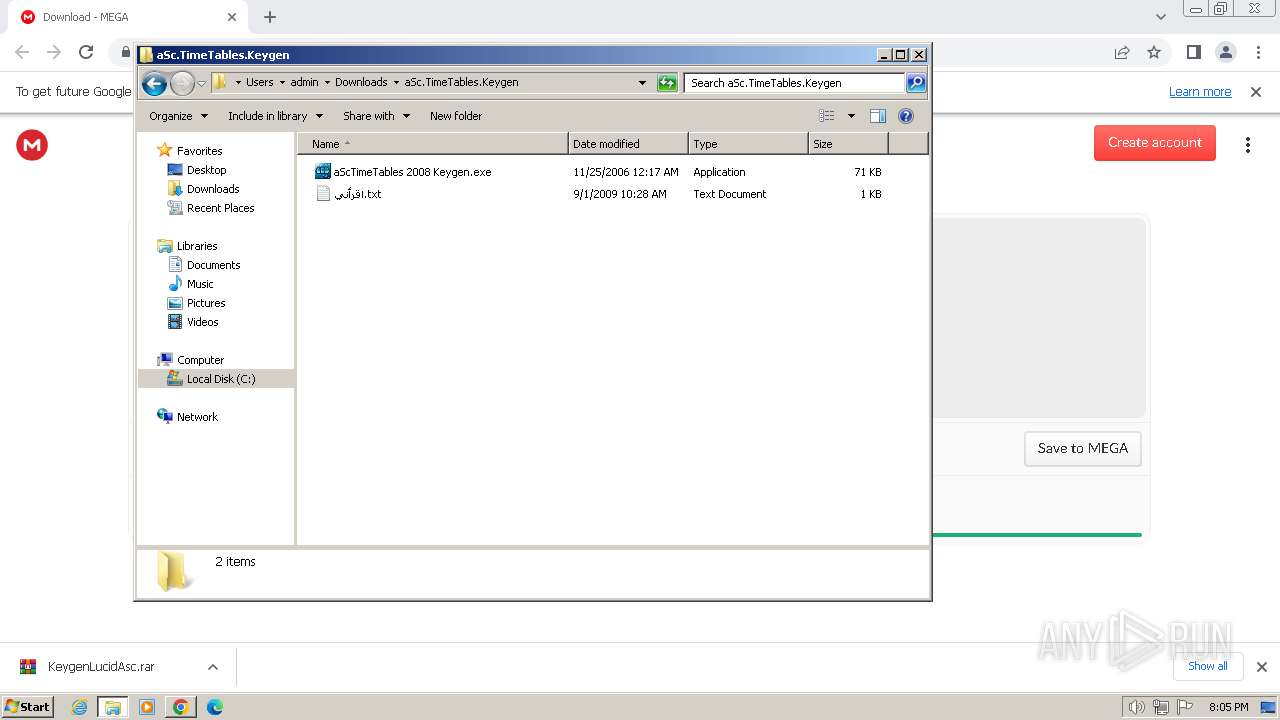Select aScTimeTables 2008 Keygen.exe file

[x=412, y=172]
